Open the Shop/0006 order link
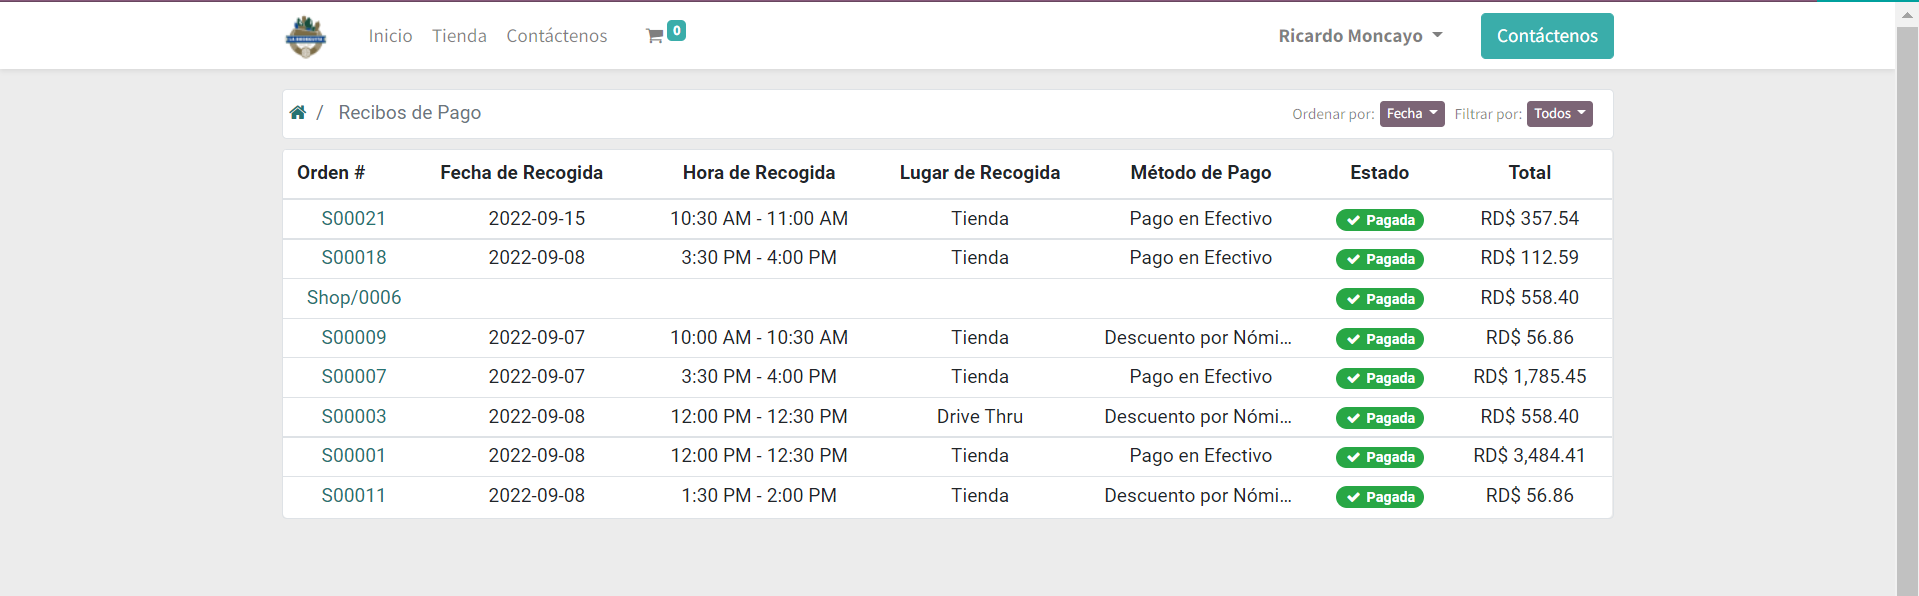1919x596 pixels. coord(353,298)
